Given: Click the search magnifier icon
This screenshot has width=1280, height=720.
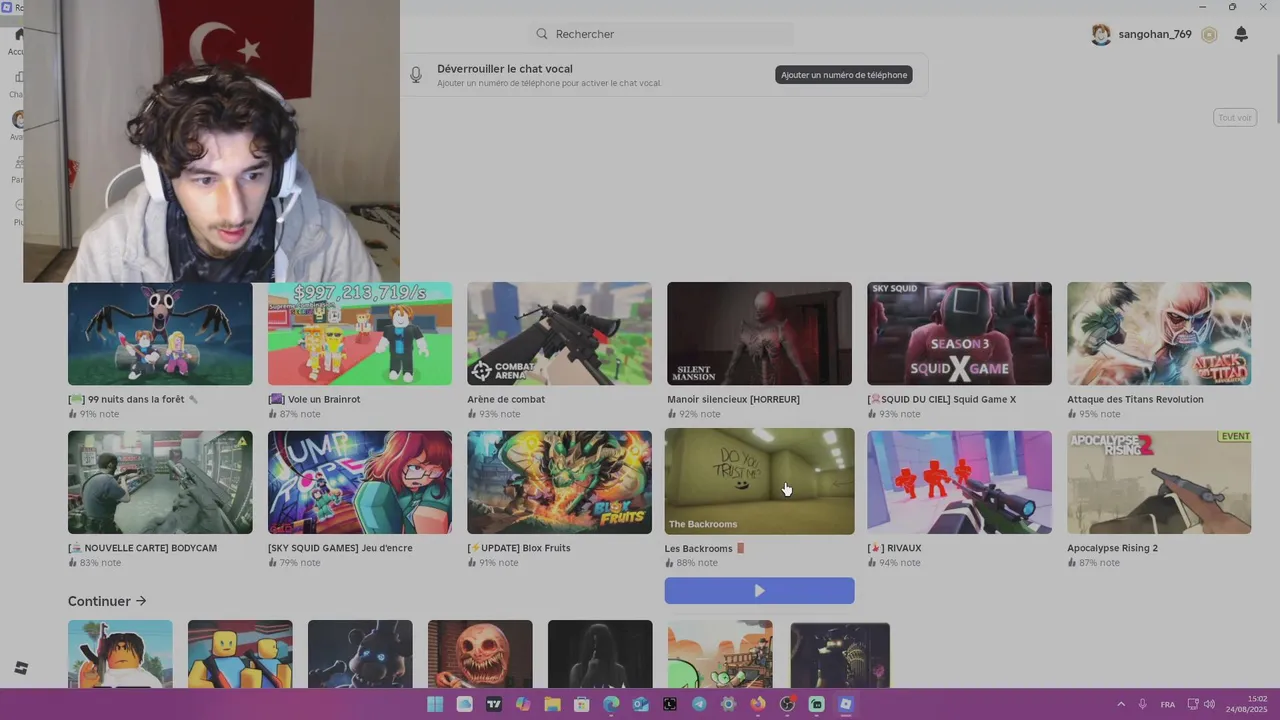Looking at the screenshot, I should click(x=542, y=34).
